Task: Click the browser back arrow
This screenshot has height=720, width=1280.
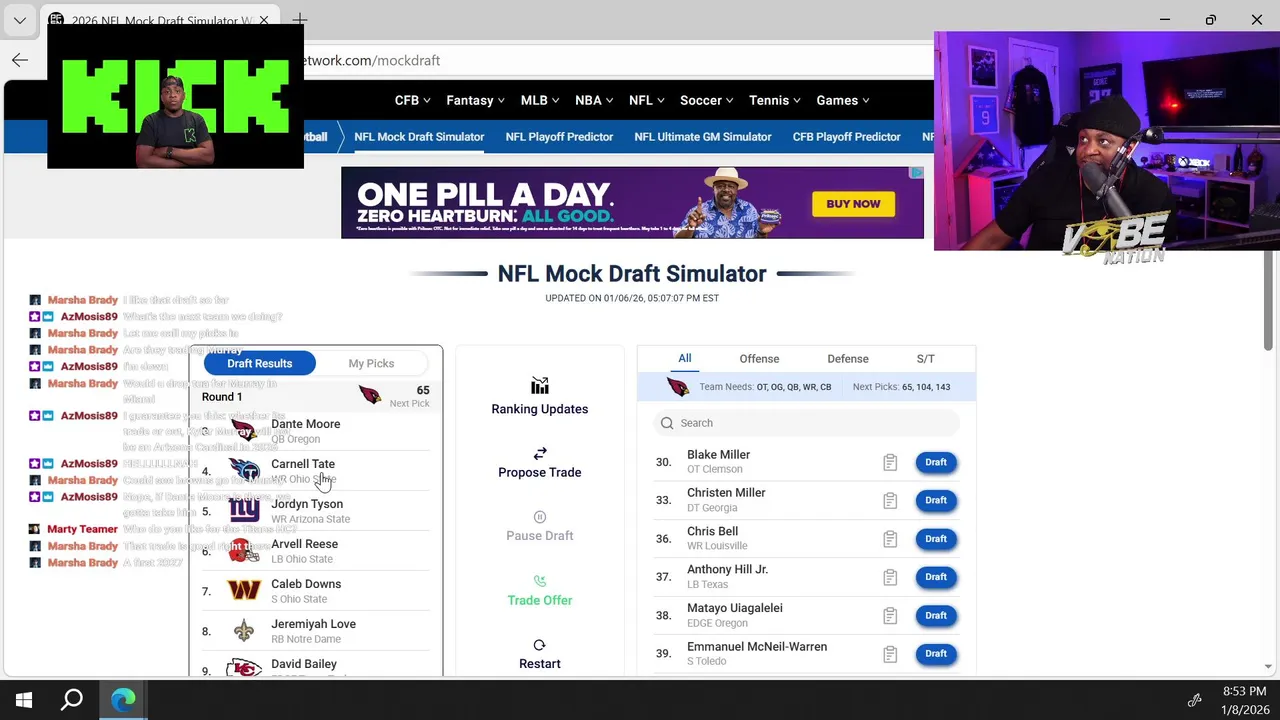Action: [x=20, y=60]
